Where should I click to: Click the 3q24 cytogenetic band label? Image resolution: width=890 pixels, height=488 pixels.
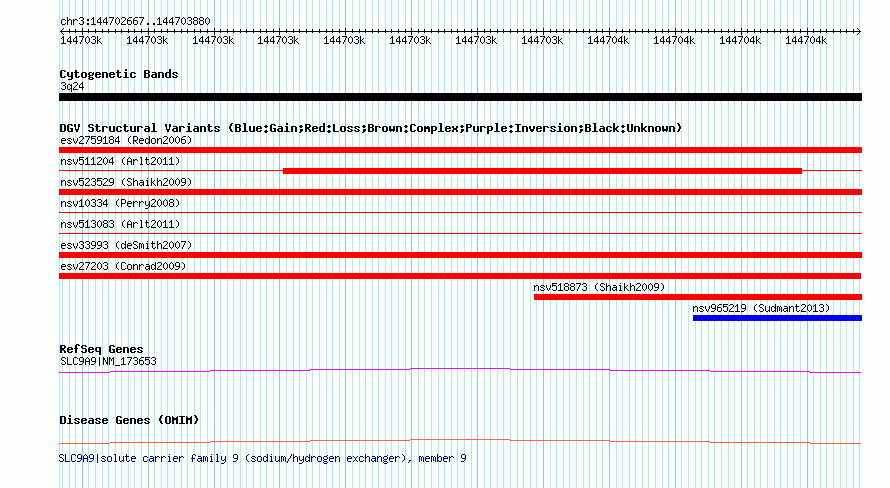[72, 86]
